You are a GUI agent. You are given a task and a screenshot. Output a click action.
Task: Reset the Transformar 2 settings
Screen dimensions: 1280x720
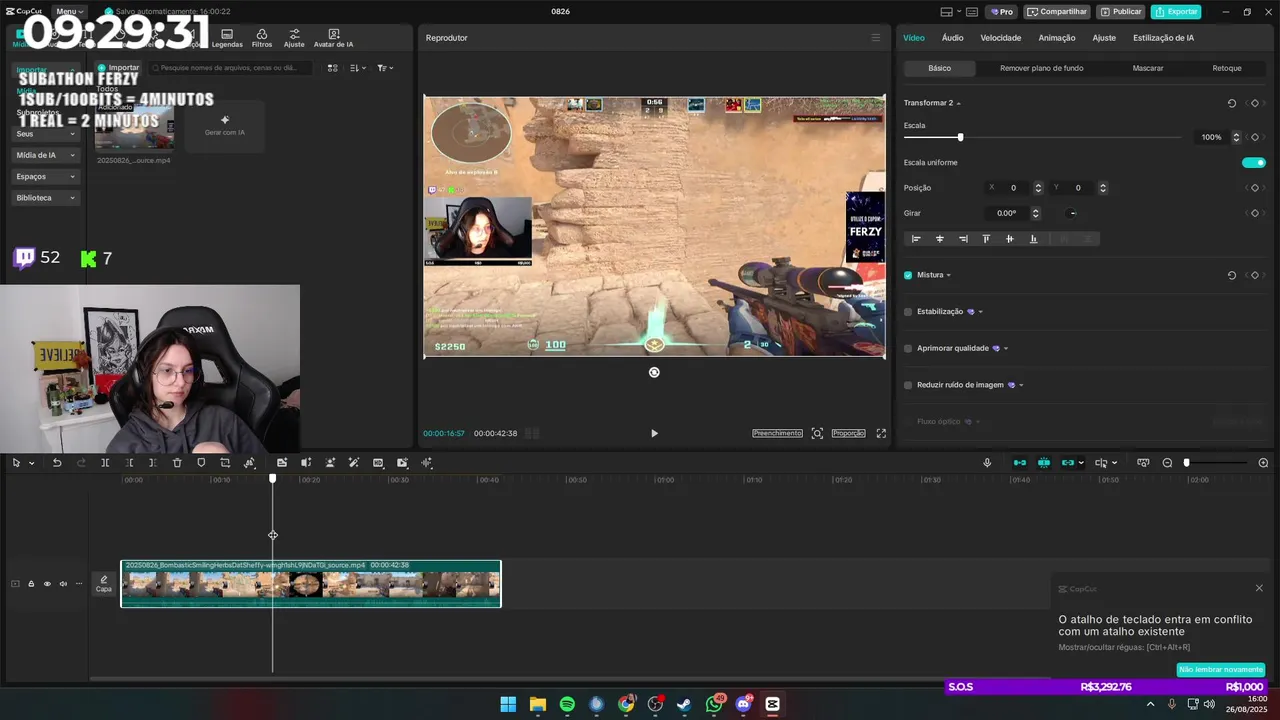pos(1231,103)
